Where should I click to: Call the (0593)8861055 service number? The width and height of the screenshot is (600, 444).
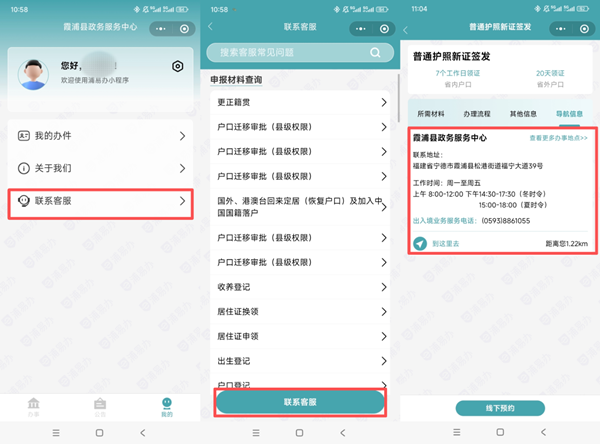coord(505,221)
